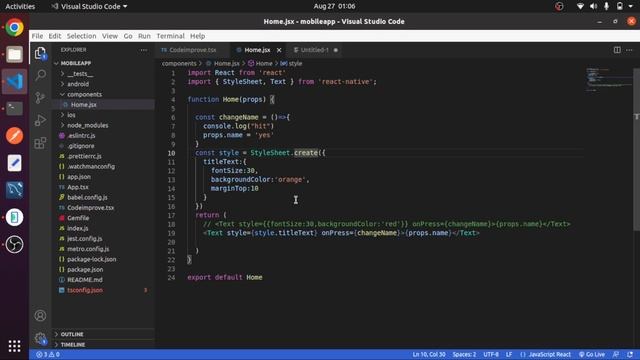Click Ln 10, Col 30 cursor position
640x360 pixels.
pyautogui.click(x=429, y=355)
